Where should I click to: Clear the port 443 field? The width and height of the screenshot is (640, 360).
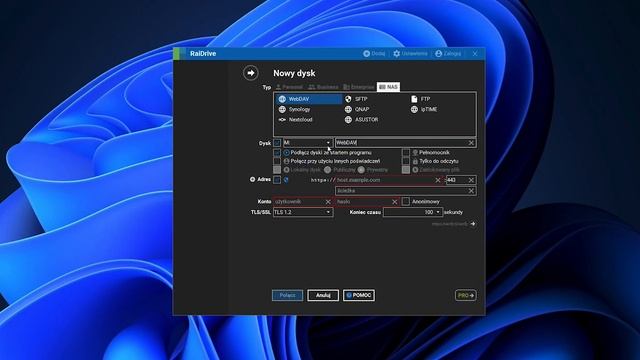pos(471,180)
